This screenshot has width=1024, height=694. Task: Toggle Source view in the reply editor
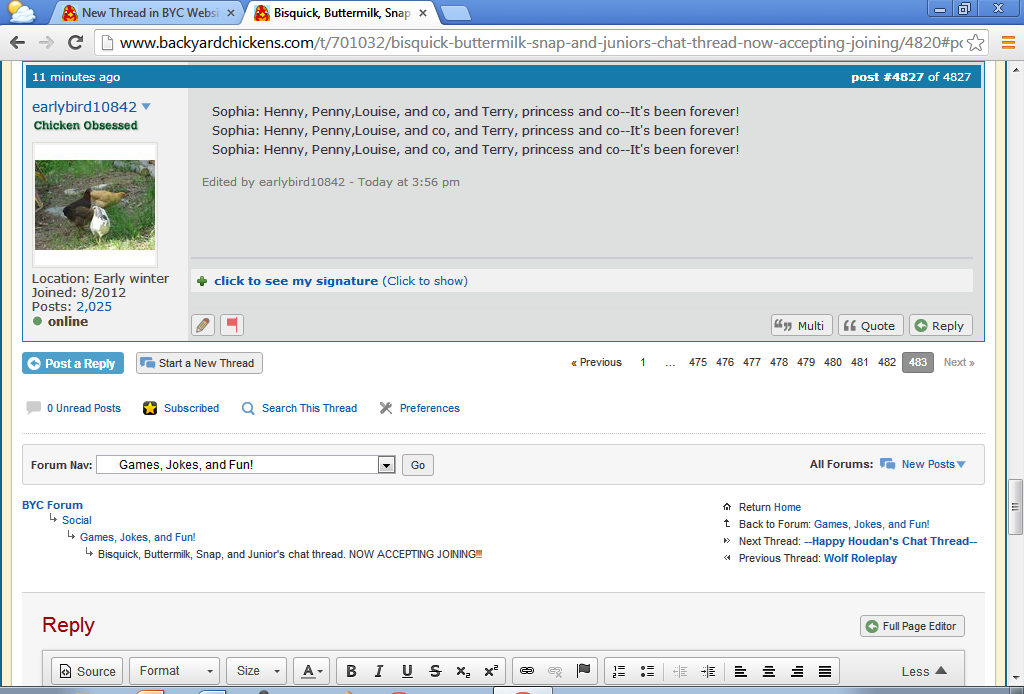tap(86, 671)
